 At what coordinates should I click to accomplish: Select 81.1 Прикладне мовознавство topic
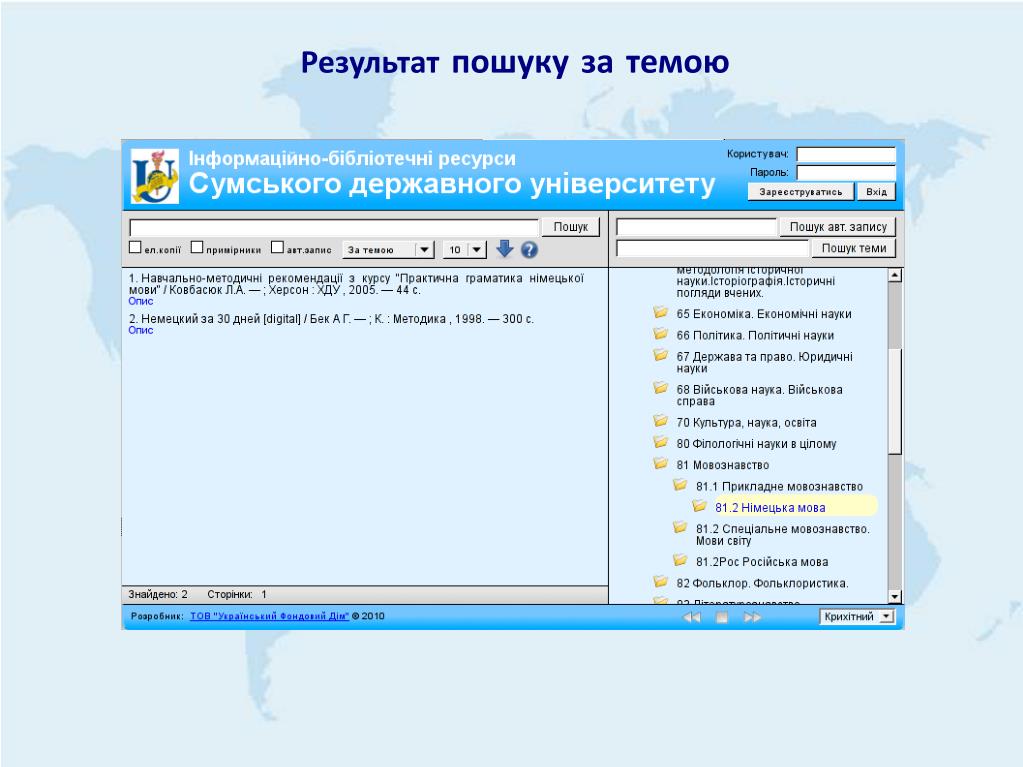[x=779, y=487]
